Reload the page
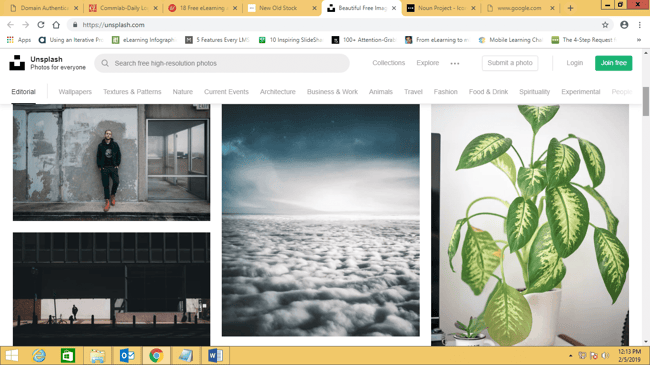Image resolution: width=650 pixels, height=365 pixels. 41,25
